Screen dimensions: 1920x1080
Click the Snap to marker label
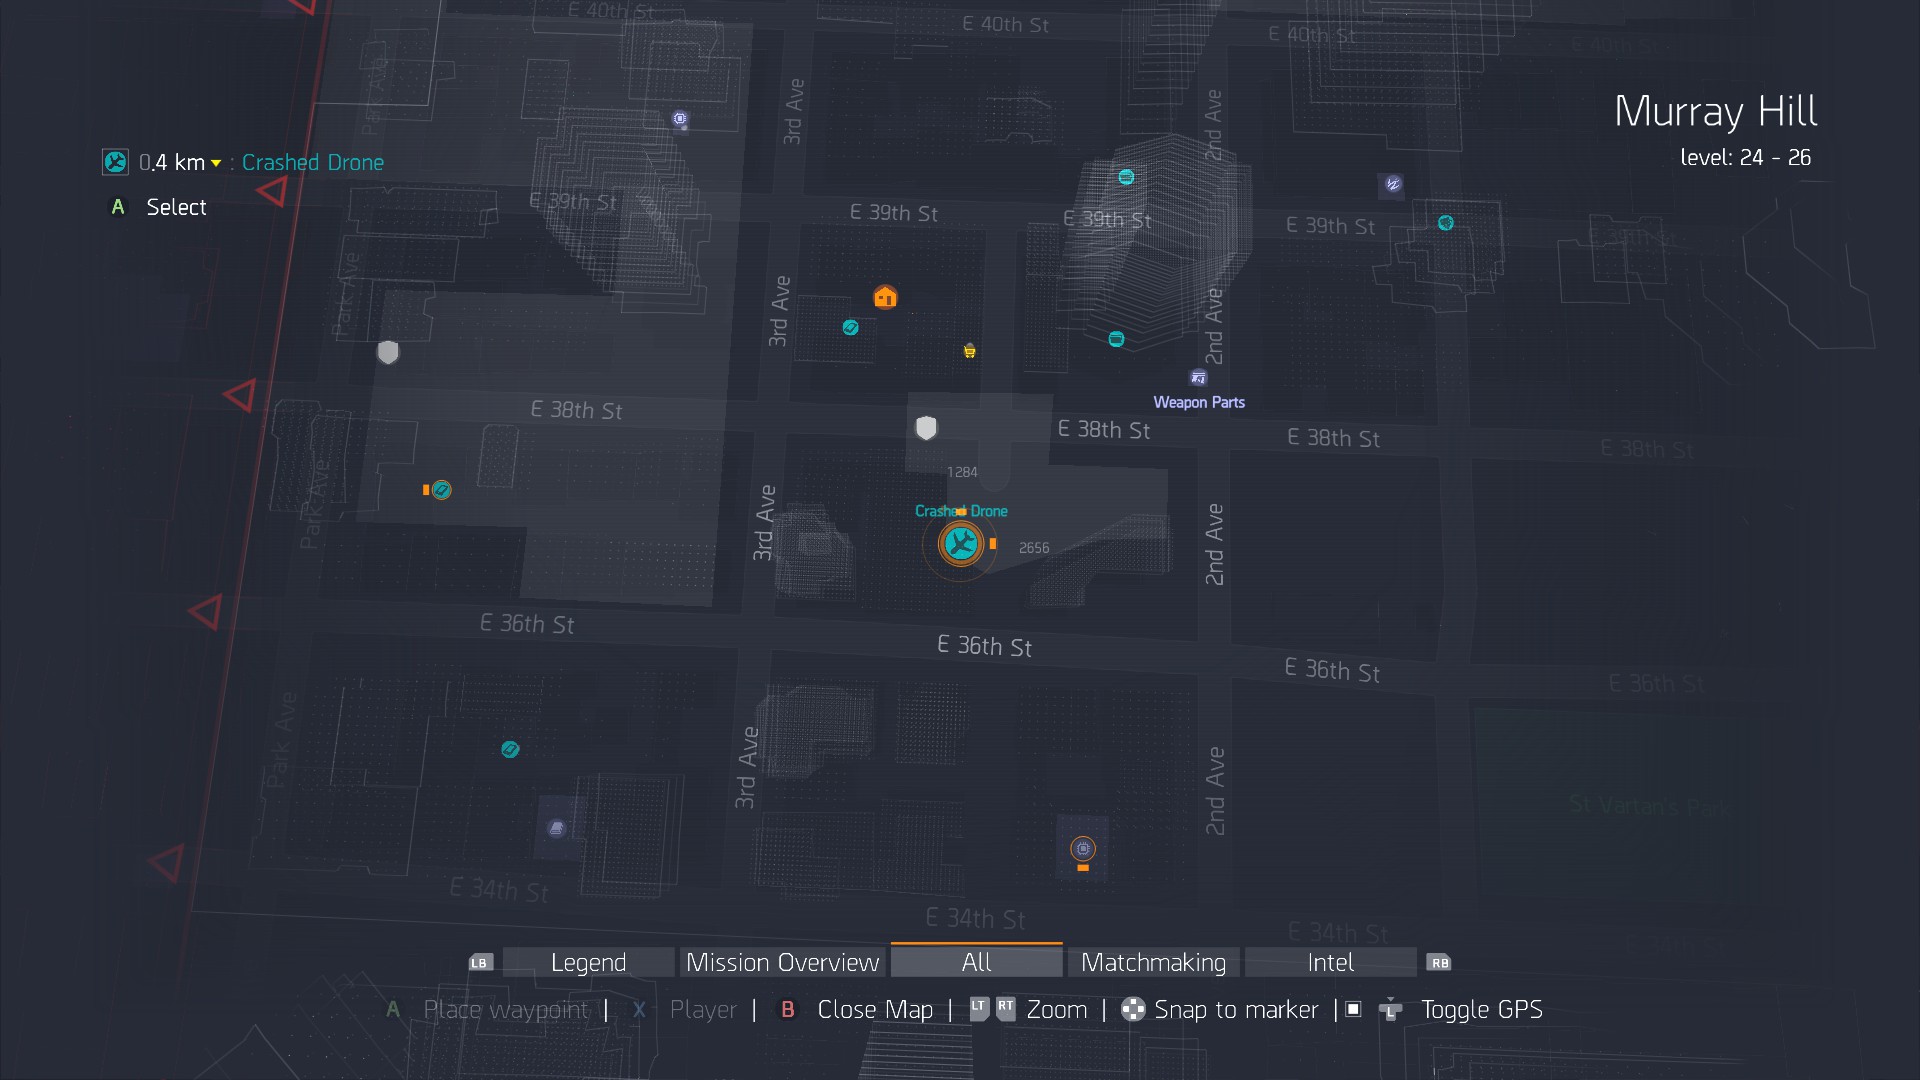click(x=1236, y=1010)
